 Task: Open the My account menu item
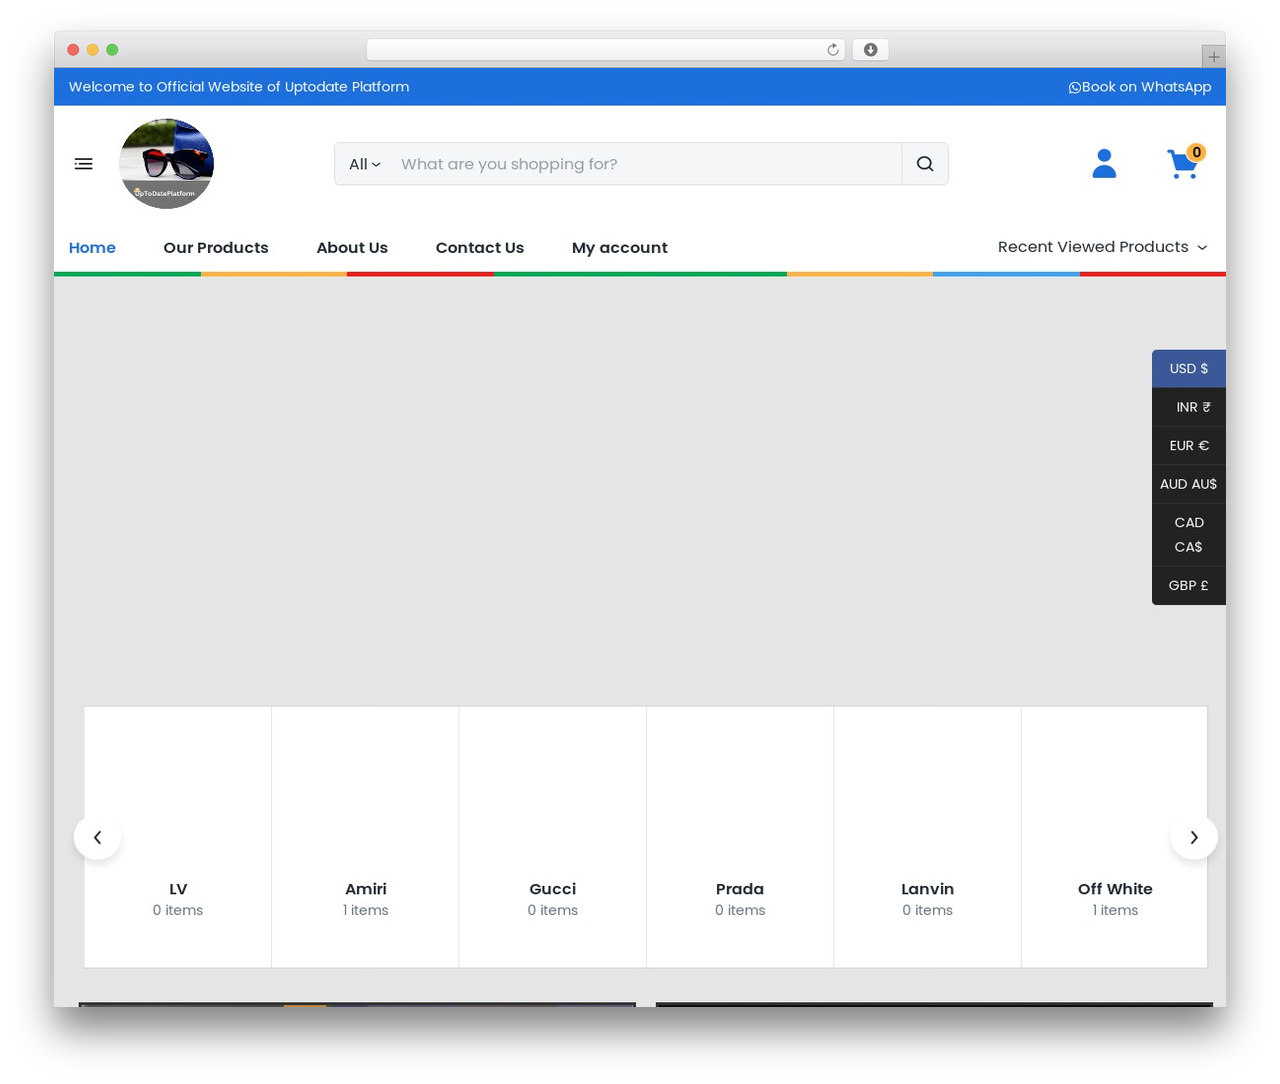620,248
